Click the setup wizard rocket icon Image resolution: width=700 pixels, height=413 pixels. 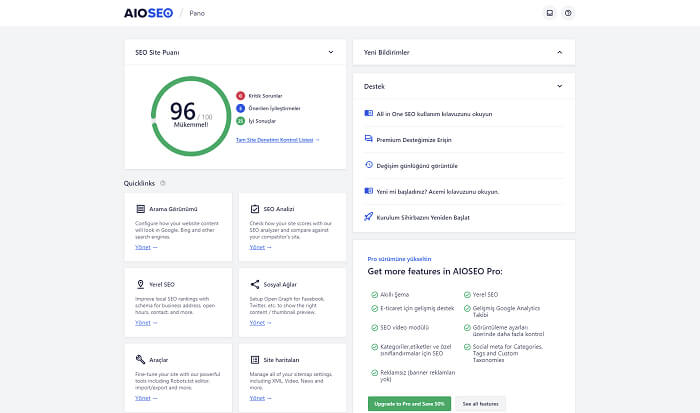[368, 217]
